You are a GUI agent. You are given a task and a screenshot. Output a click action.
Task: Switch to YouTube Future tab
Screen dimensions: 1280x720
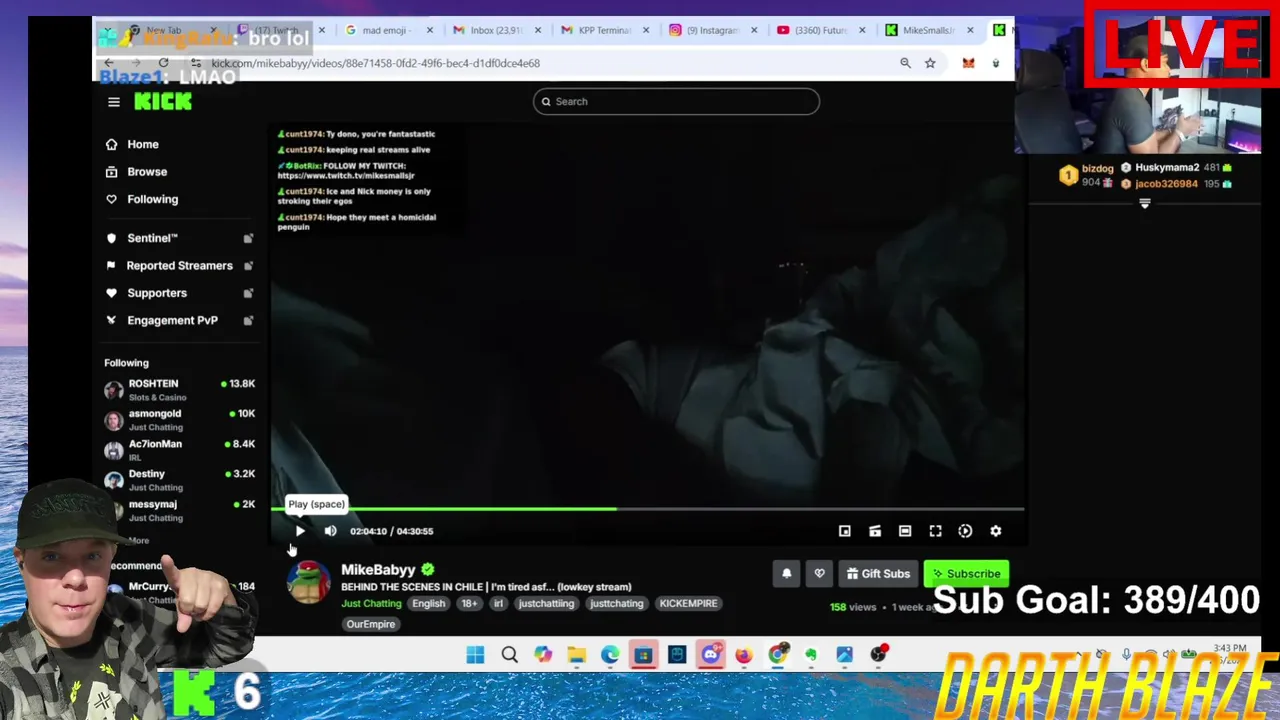820,30
